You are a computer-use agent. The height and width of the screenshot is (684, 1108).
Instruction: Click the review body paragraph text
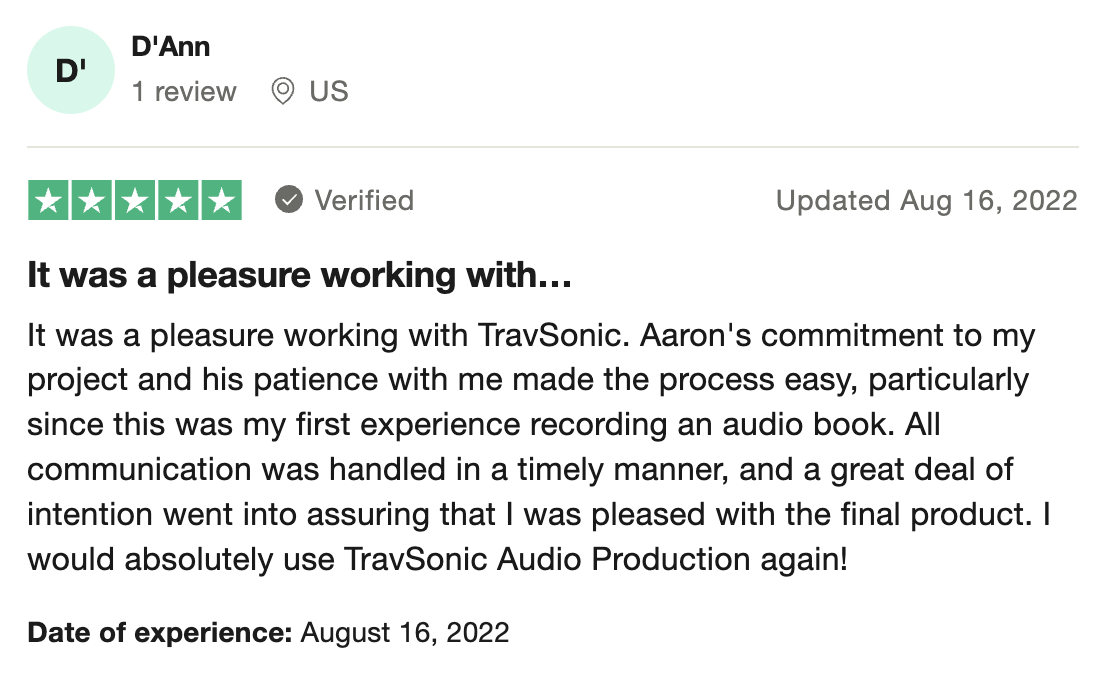click(530, 445)
